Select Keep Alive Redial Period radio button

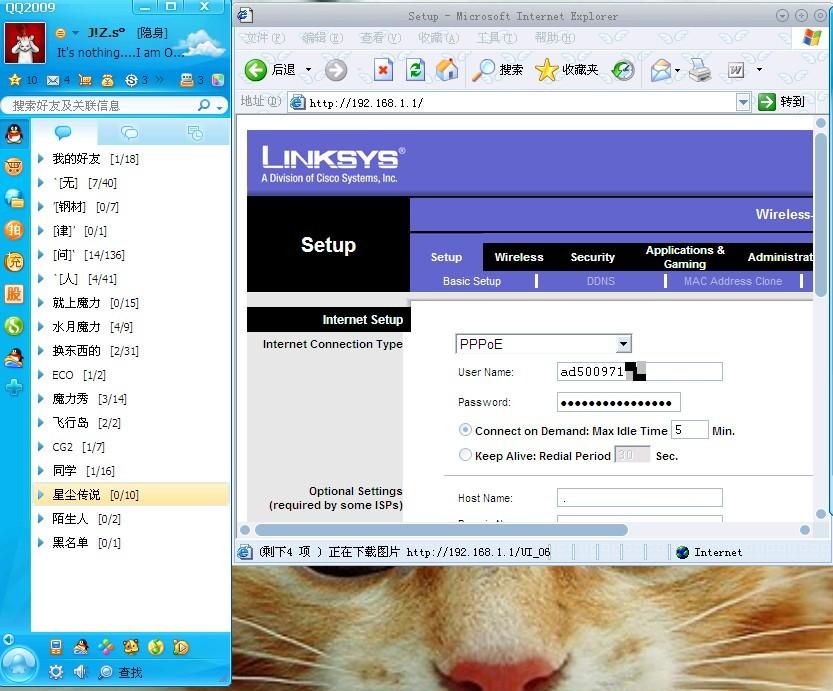click(x=465, y=455)
